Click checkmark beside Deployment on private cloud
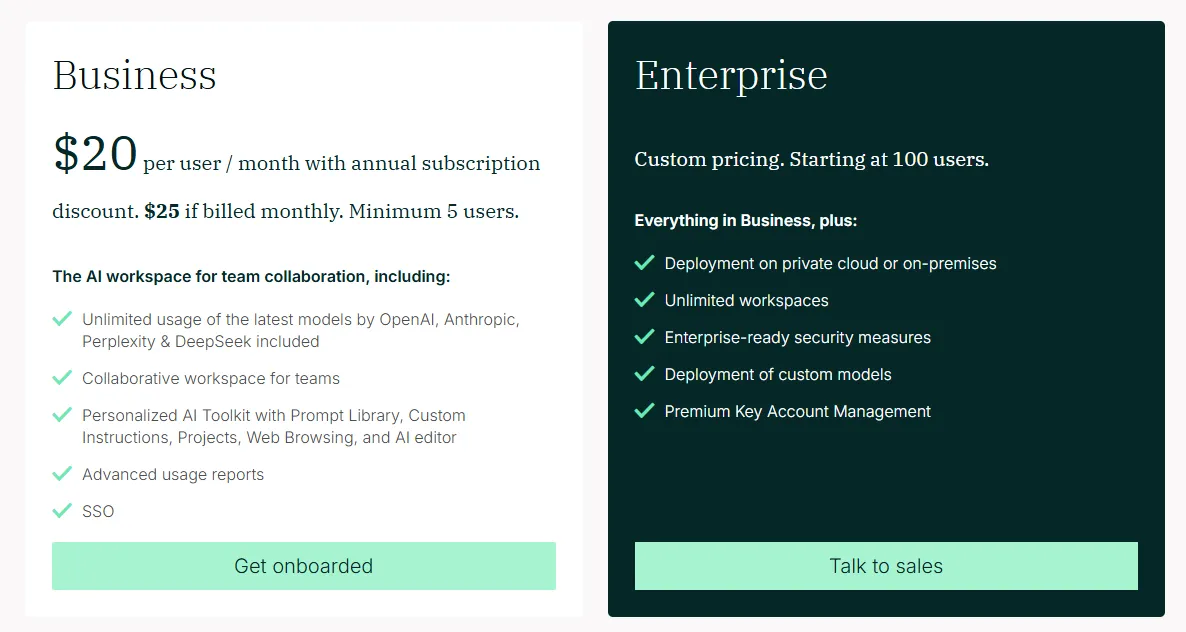 (644, 262)
